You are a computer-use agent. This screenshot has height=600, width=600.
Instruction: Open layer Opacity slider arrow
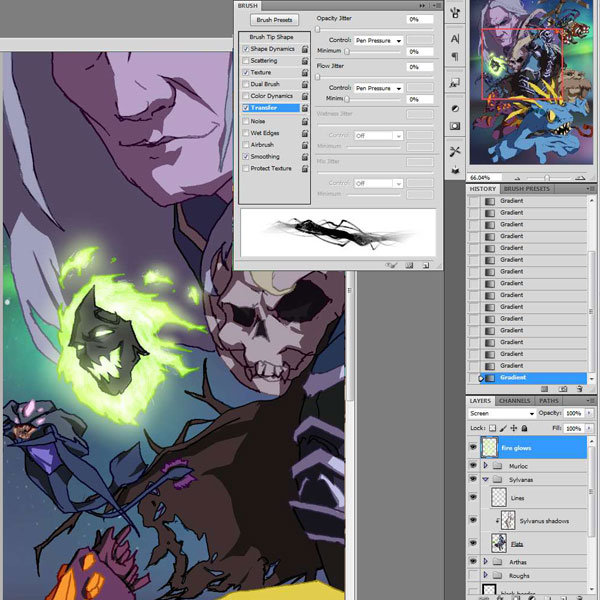point(589,413)
